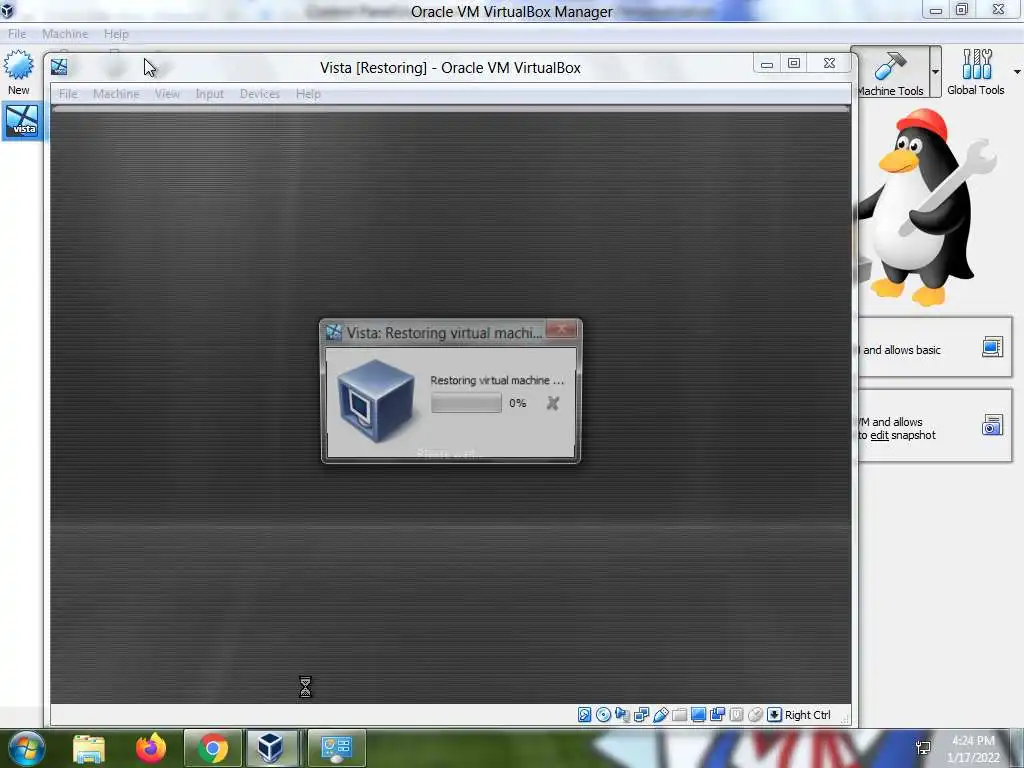
Task: Open File Explorer from the taskbar
Action: tap(89, 748)
